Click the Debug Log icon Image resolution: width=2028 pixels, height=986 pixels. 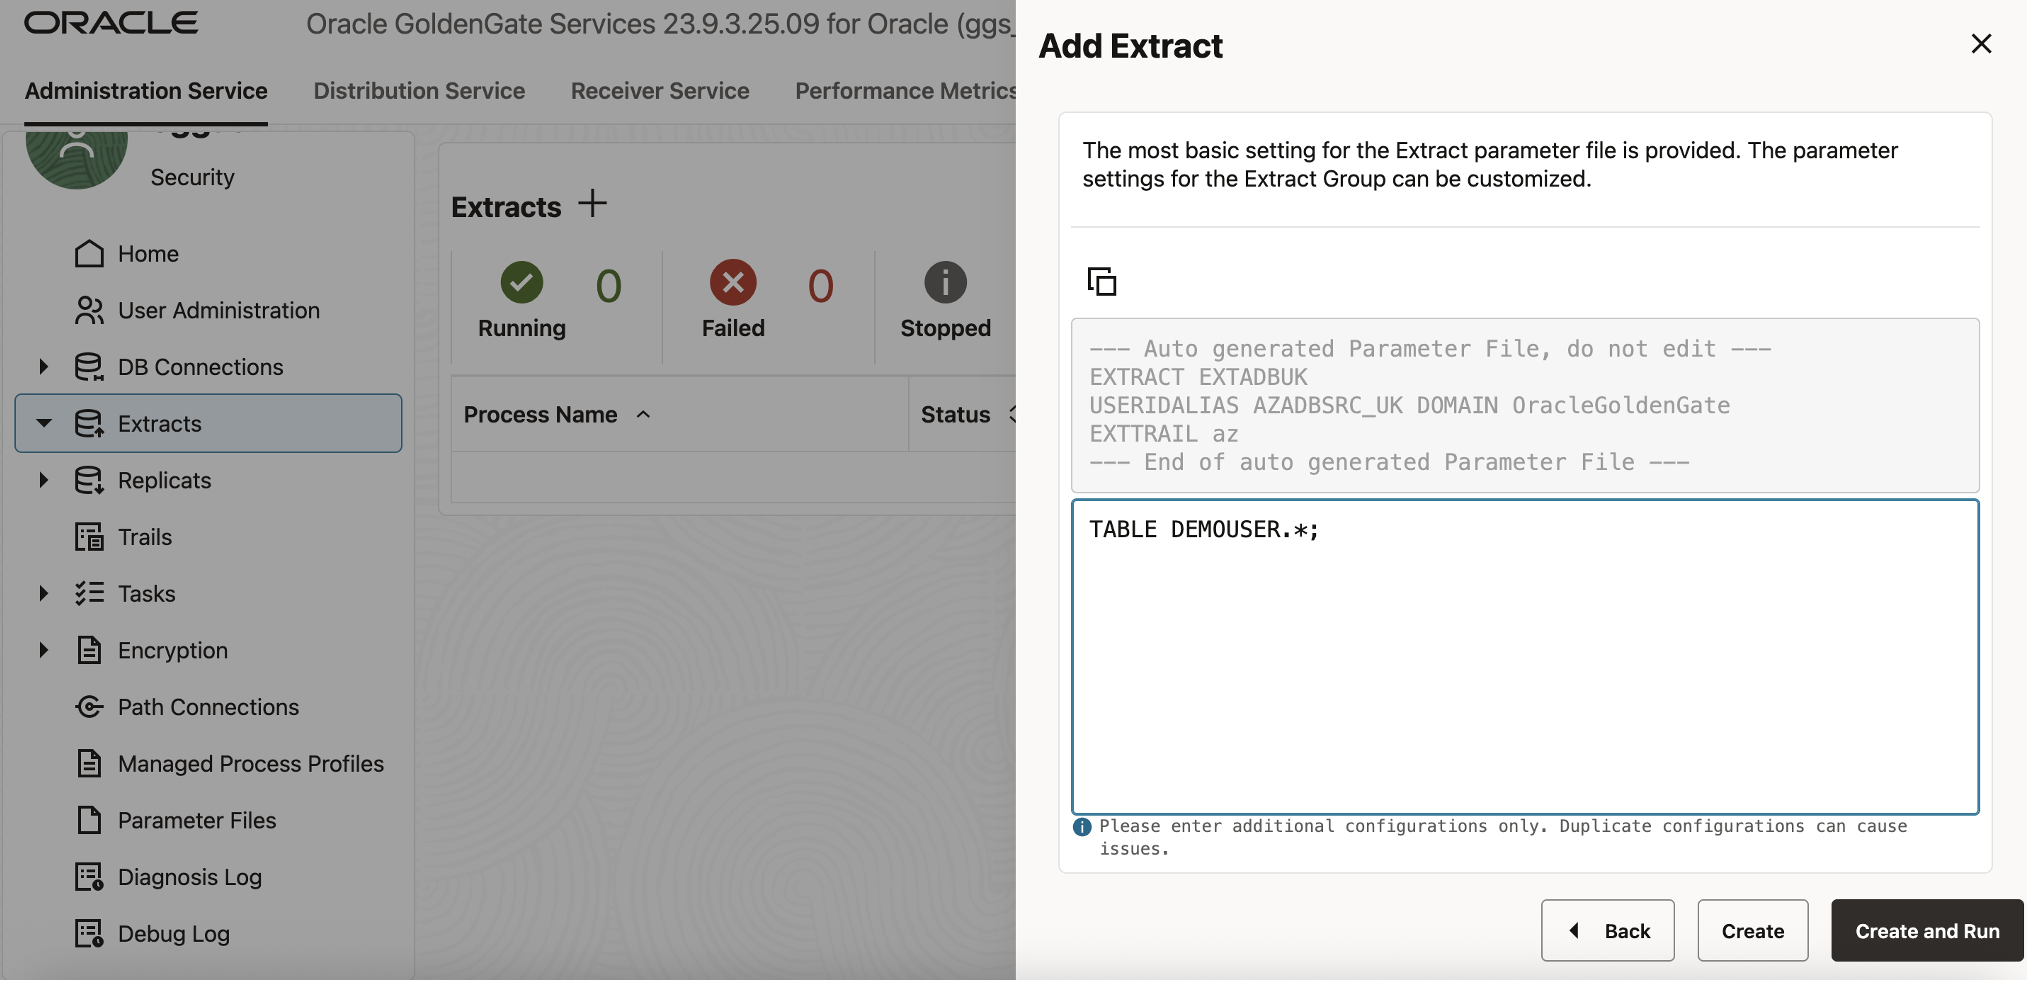click(x=89, y=934)
